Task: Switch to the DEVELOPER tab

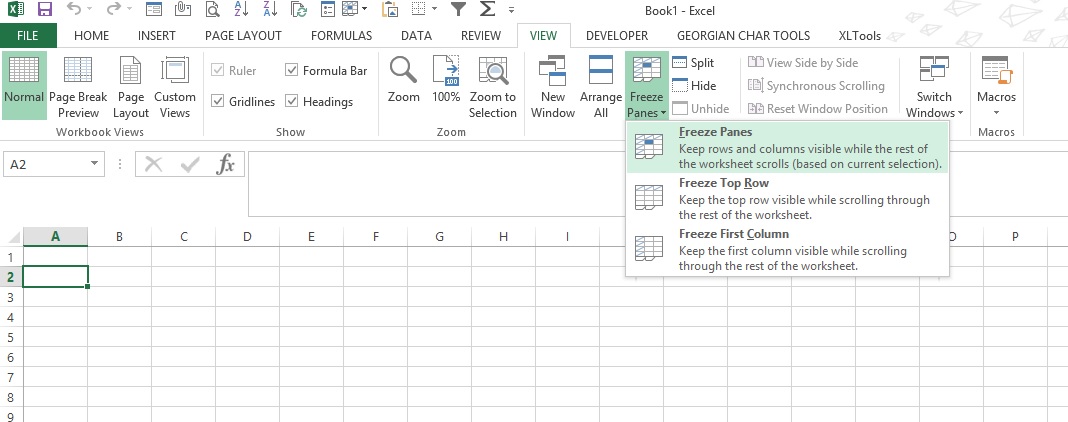Action: (x=617, y=35)
